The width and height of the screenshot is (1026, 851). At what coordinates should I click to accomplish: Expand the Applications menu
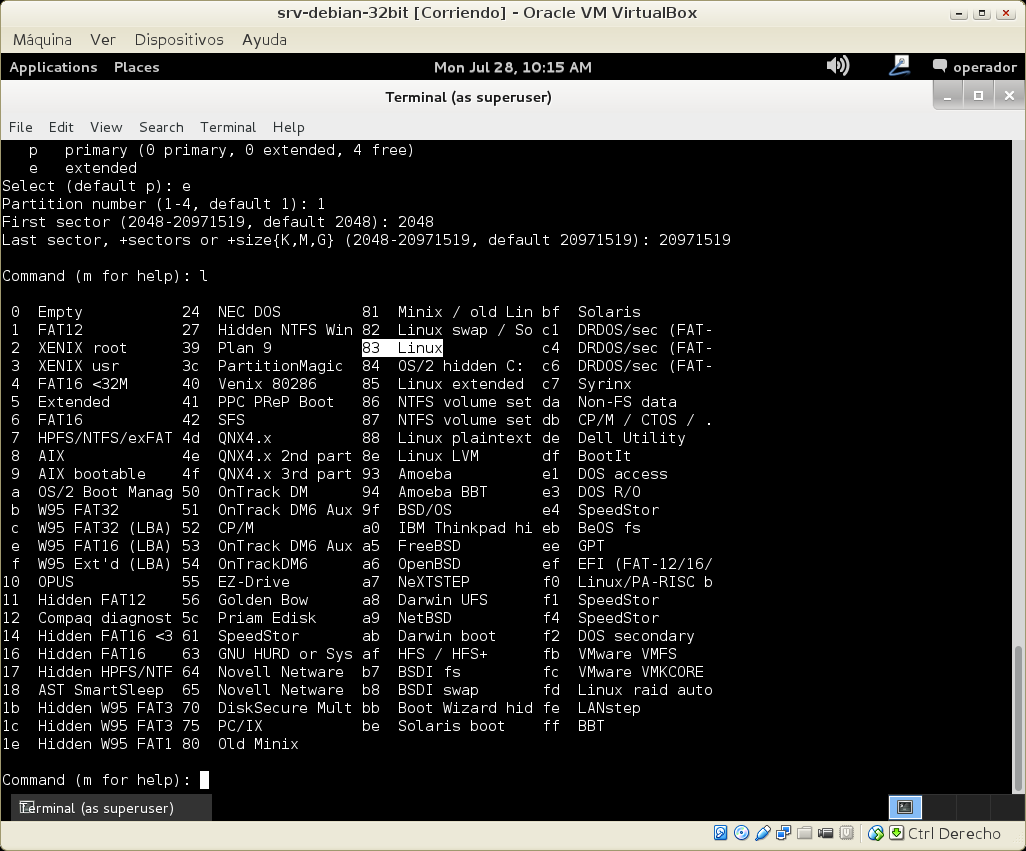53,67
